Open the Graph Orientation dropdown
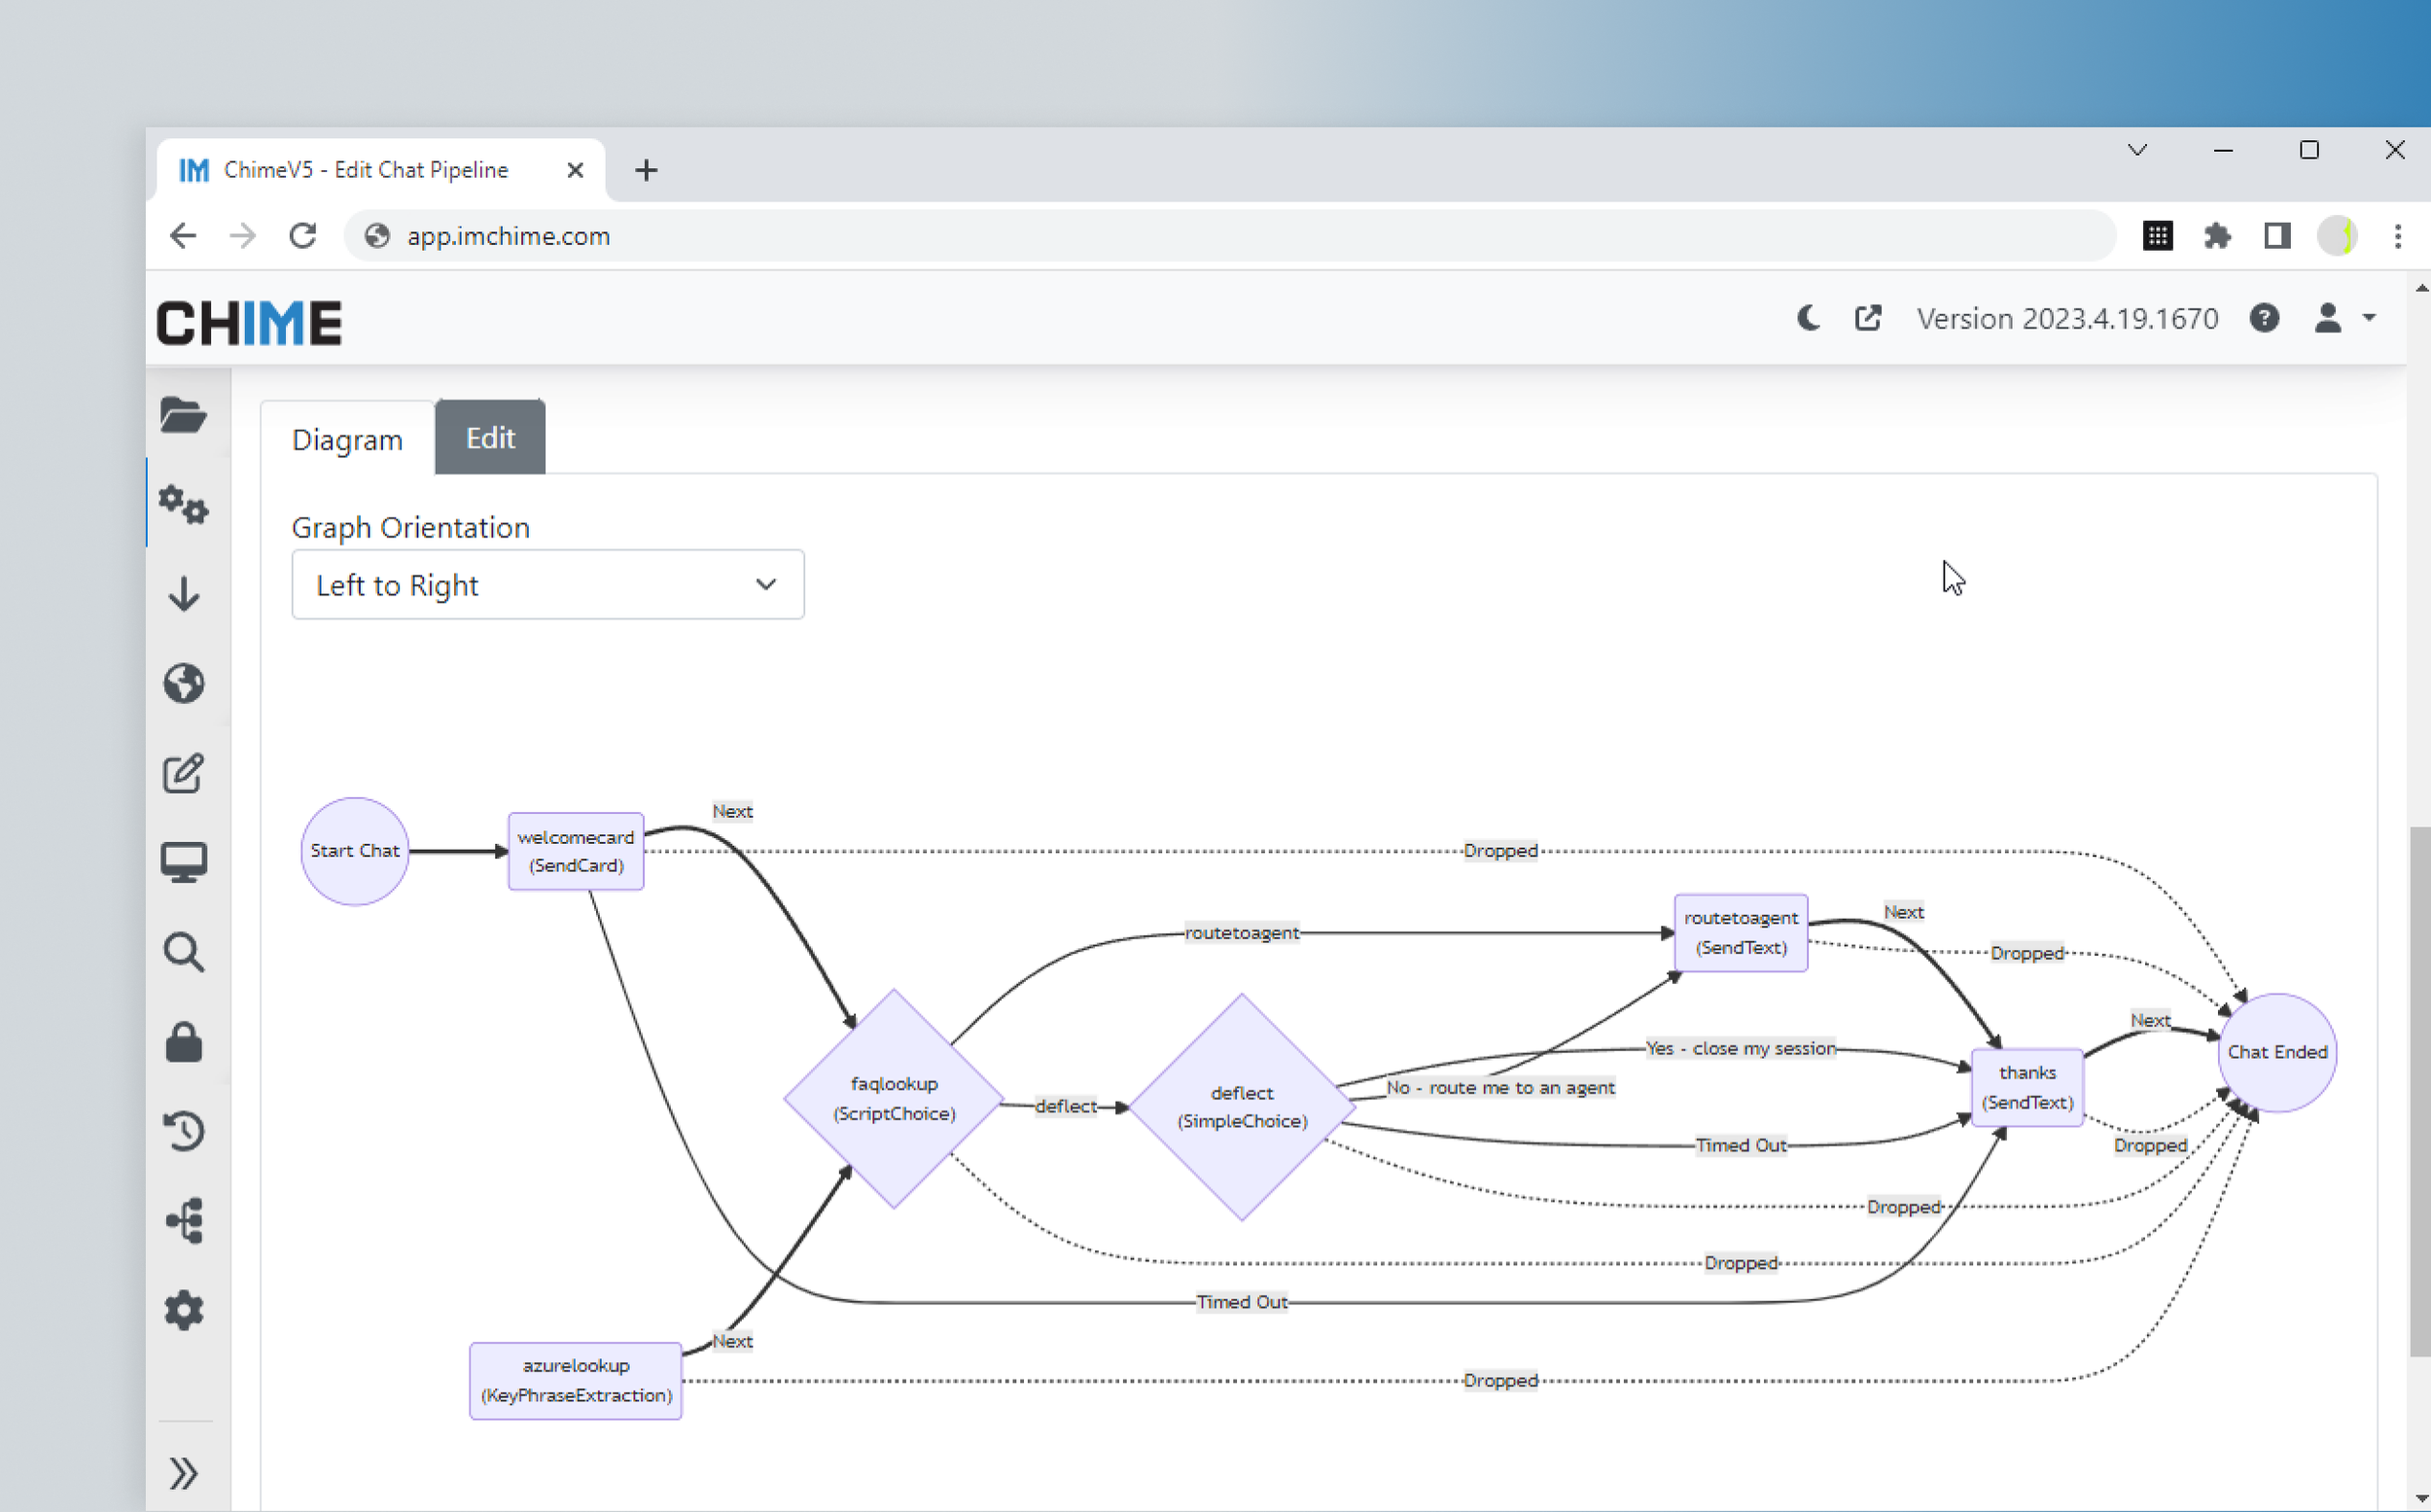This screenshot has width=2431, height=1512. (547, 585)
